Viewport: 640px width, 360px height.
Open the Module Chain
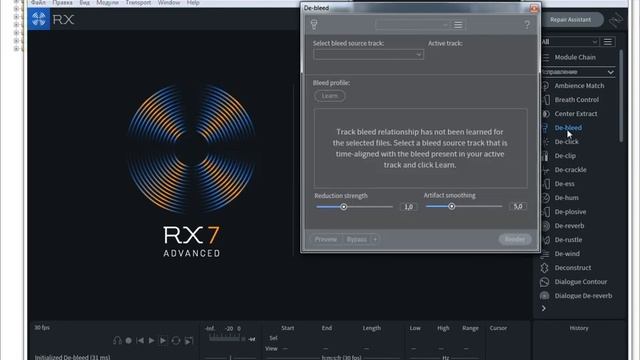(575, 57)
